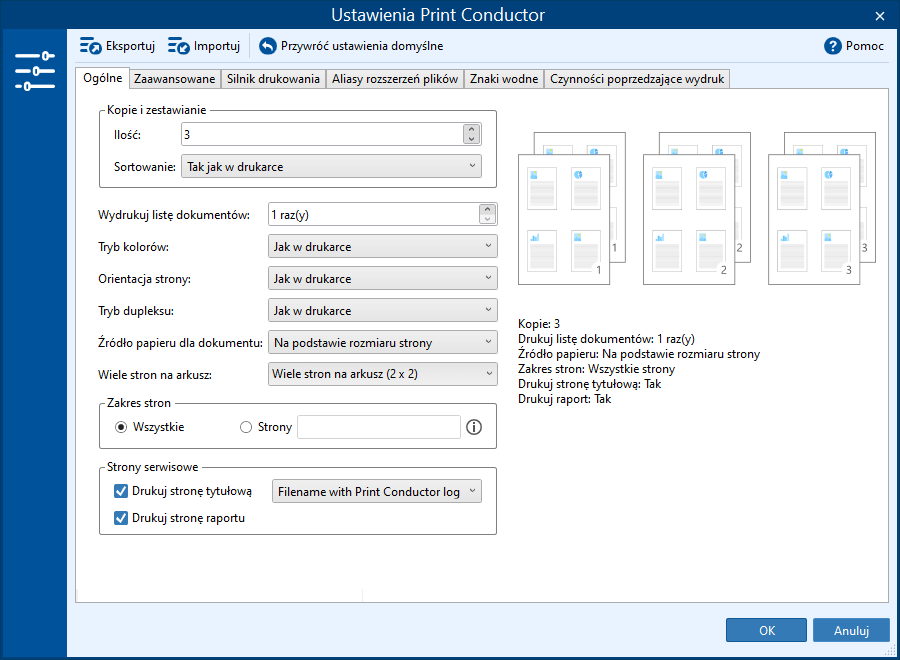Click 'Drukuj raport: Tak' summary text

click(x=564, y=399)
